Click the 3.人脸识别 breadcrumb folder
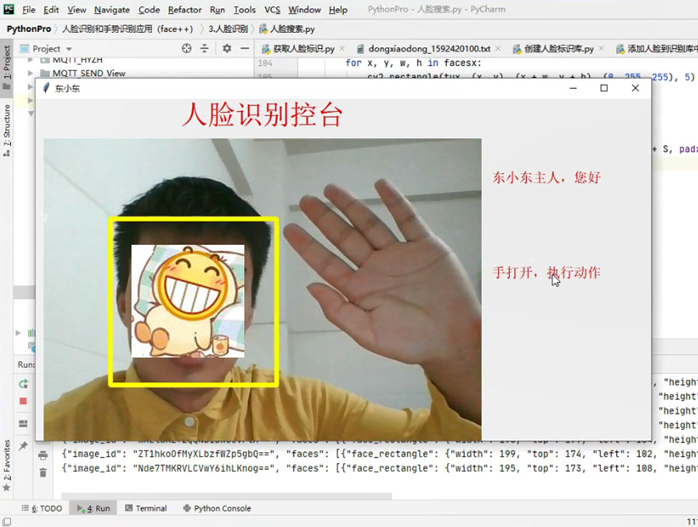The image size is (698, 527). [228, 29]
